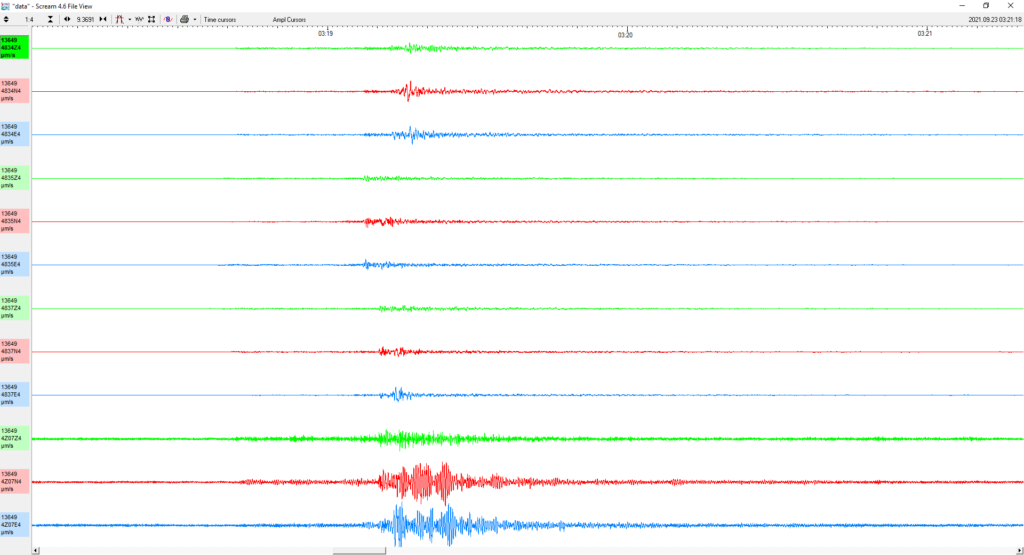Click the printer icon

point(185,20)
